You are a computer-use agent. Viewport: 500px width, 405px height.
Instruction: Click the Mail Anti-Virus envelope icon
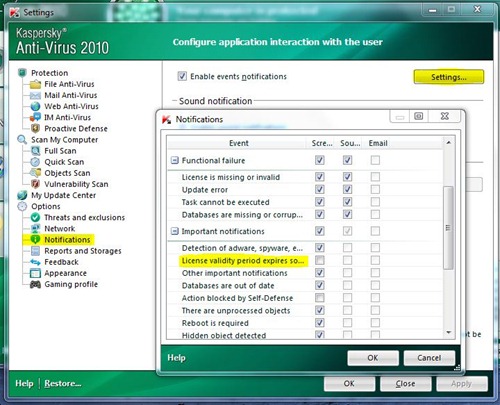coord(35,95)
